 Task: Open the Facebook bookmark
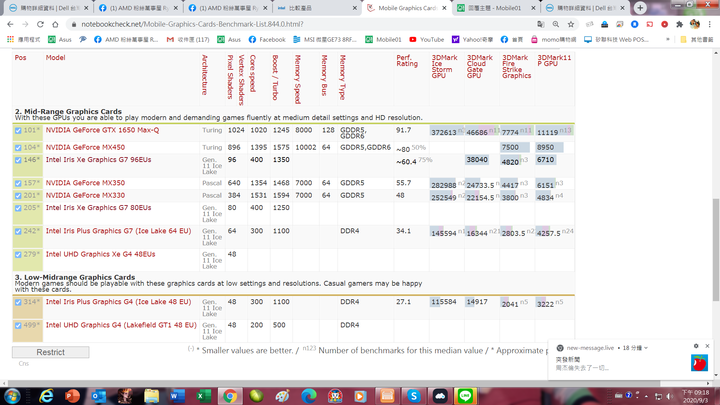pos(267,39)
